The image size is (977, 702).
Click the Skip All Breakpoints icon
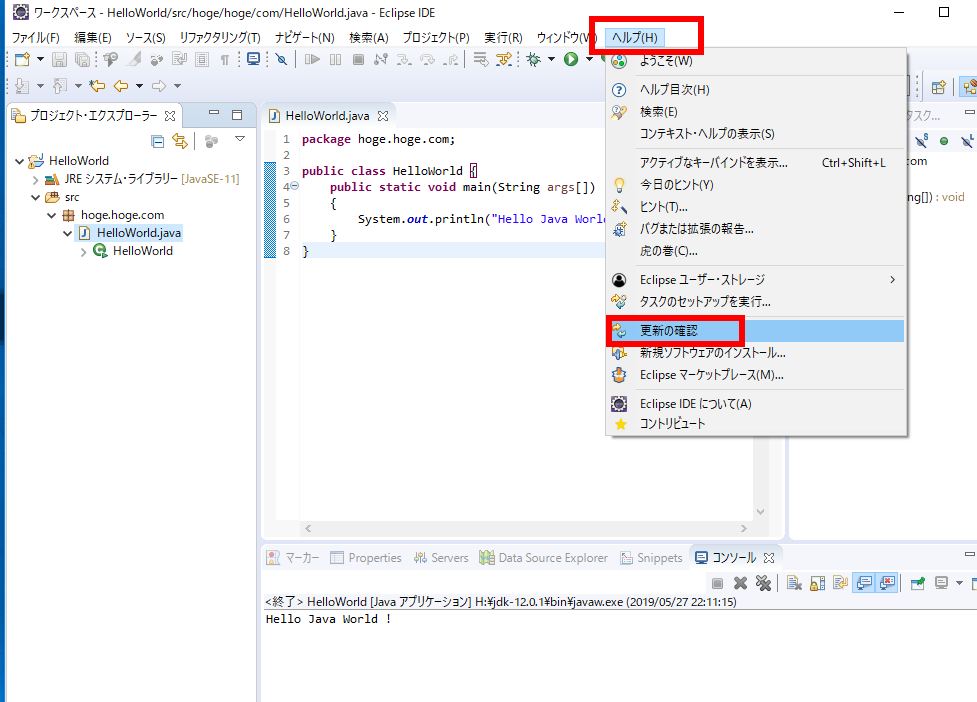coord(282,59)
